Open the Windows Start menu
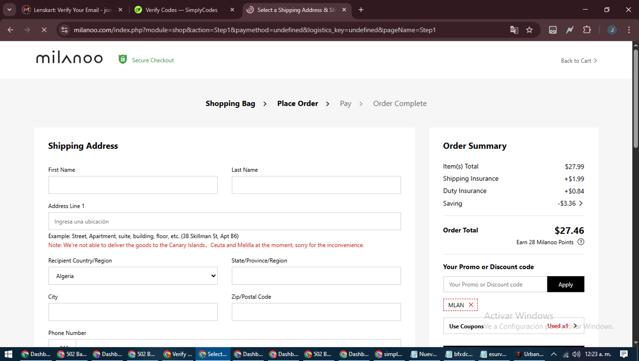Screen dimensions: 639x361 8,354
